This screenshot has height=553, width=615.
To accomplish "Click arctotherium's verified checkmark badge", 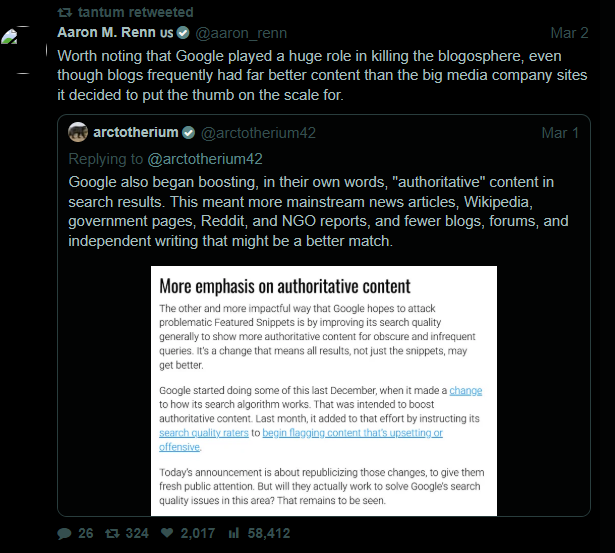I will 190,133.
